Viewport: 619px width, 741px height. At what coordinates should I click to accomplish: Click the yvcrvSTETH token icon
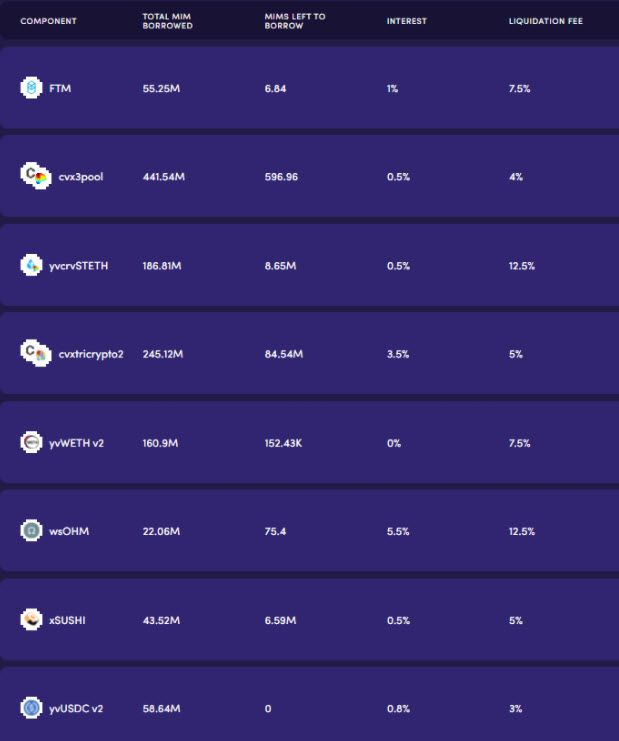31,265
